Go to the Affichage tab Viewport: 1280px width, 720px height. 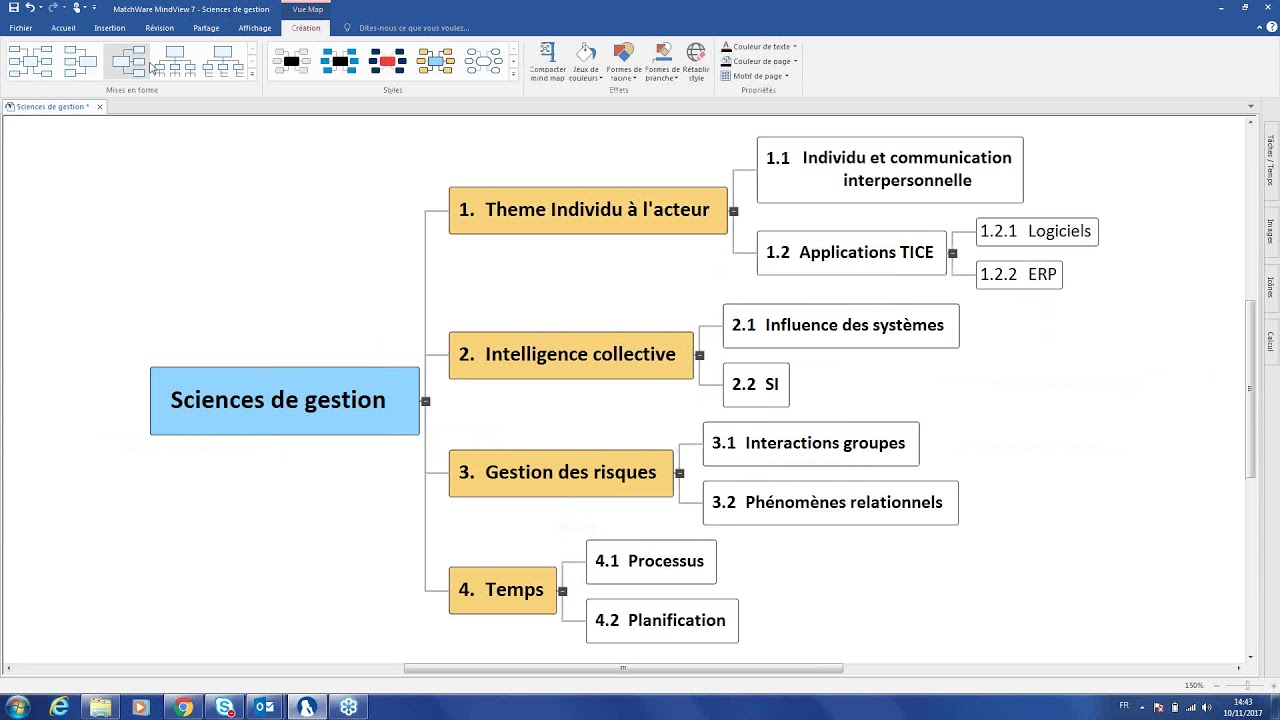tap(255, 28)
